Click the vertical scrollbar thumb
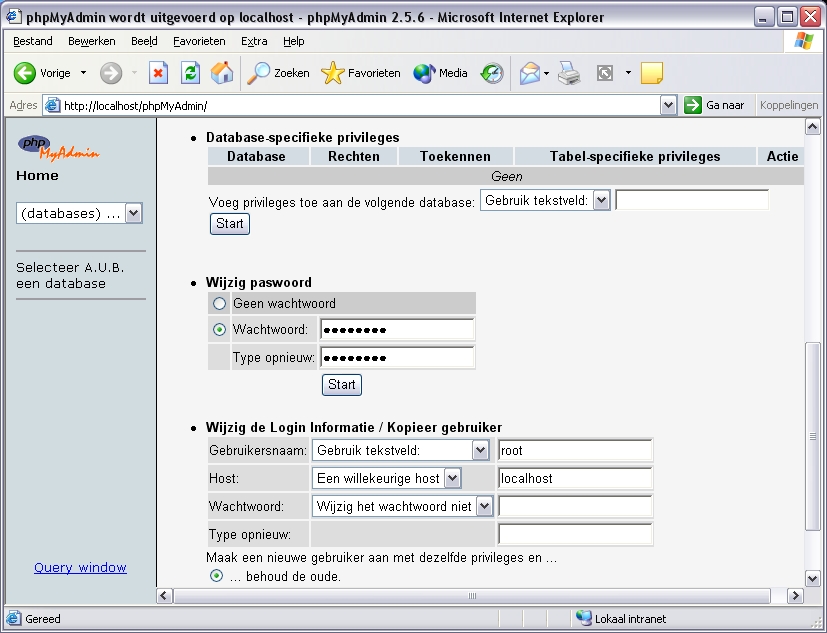 pos(812,437)
